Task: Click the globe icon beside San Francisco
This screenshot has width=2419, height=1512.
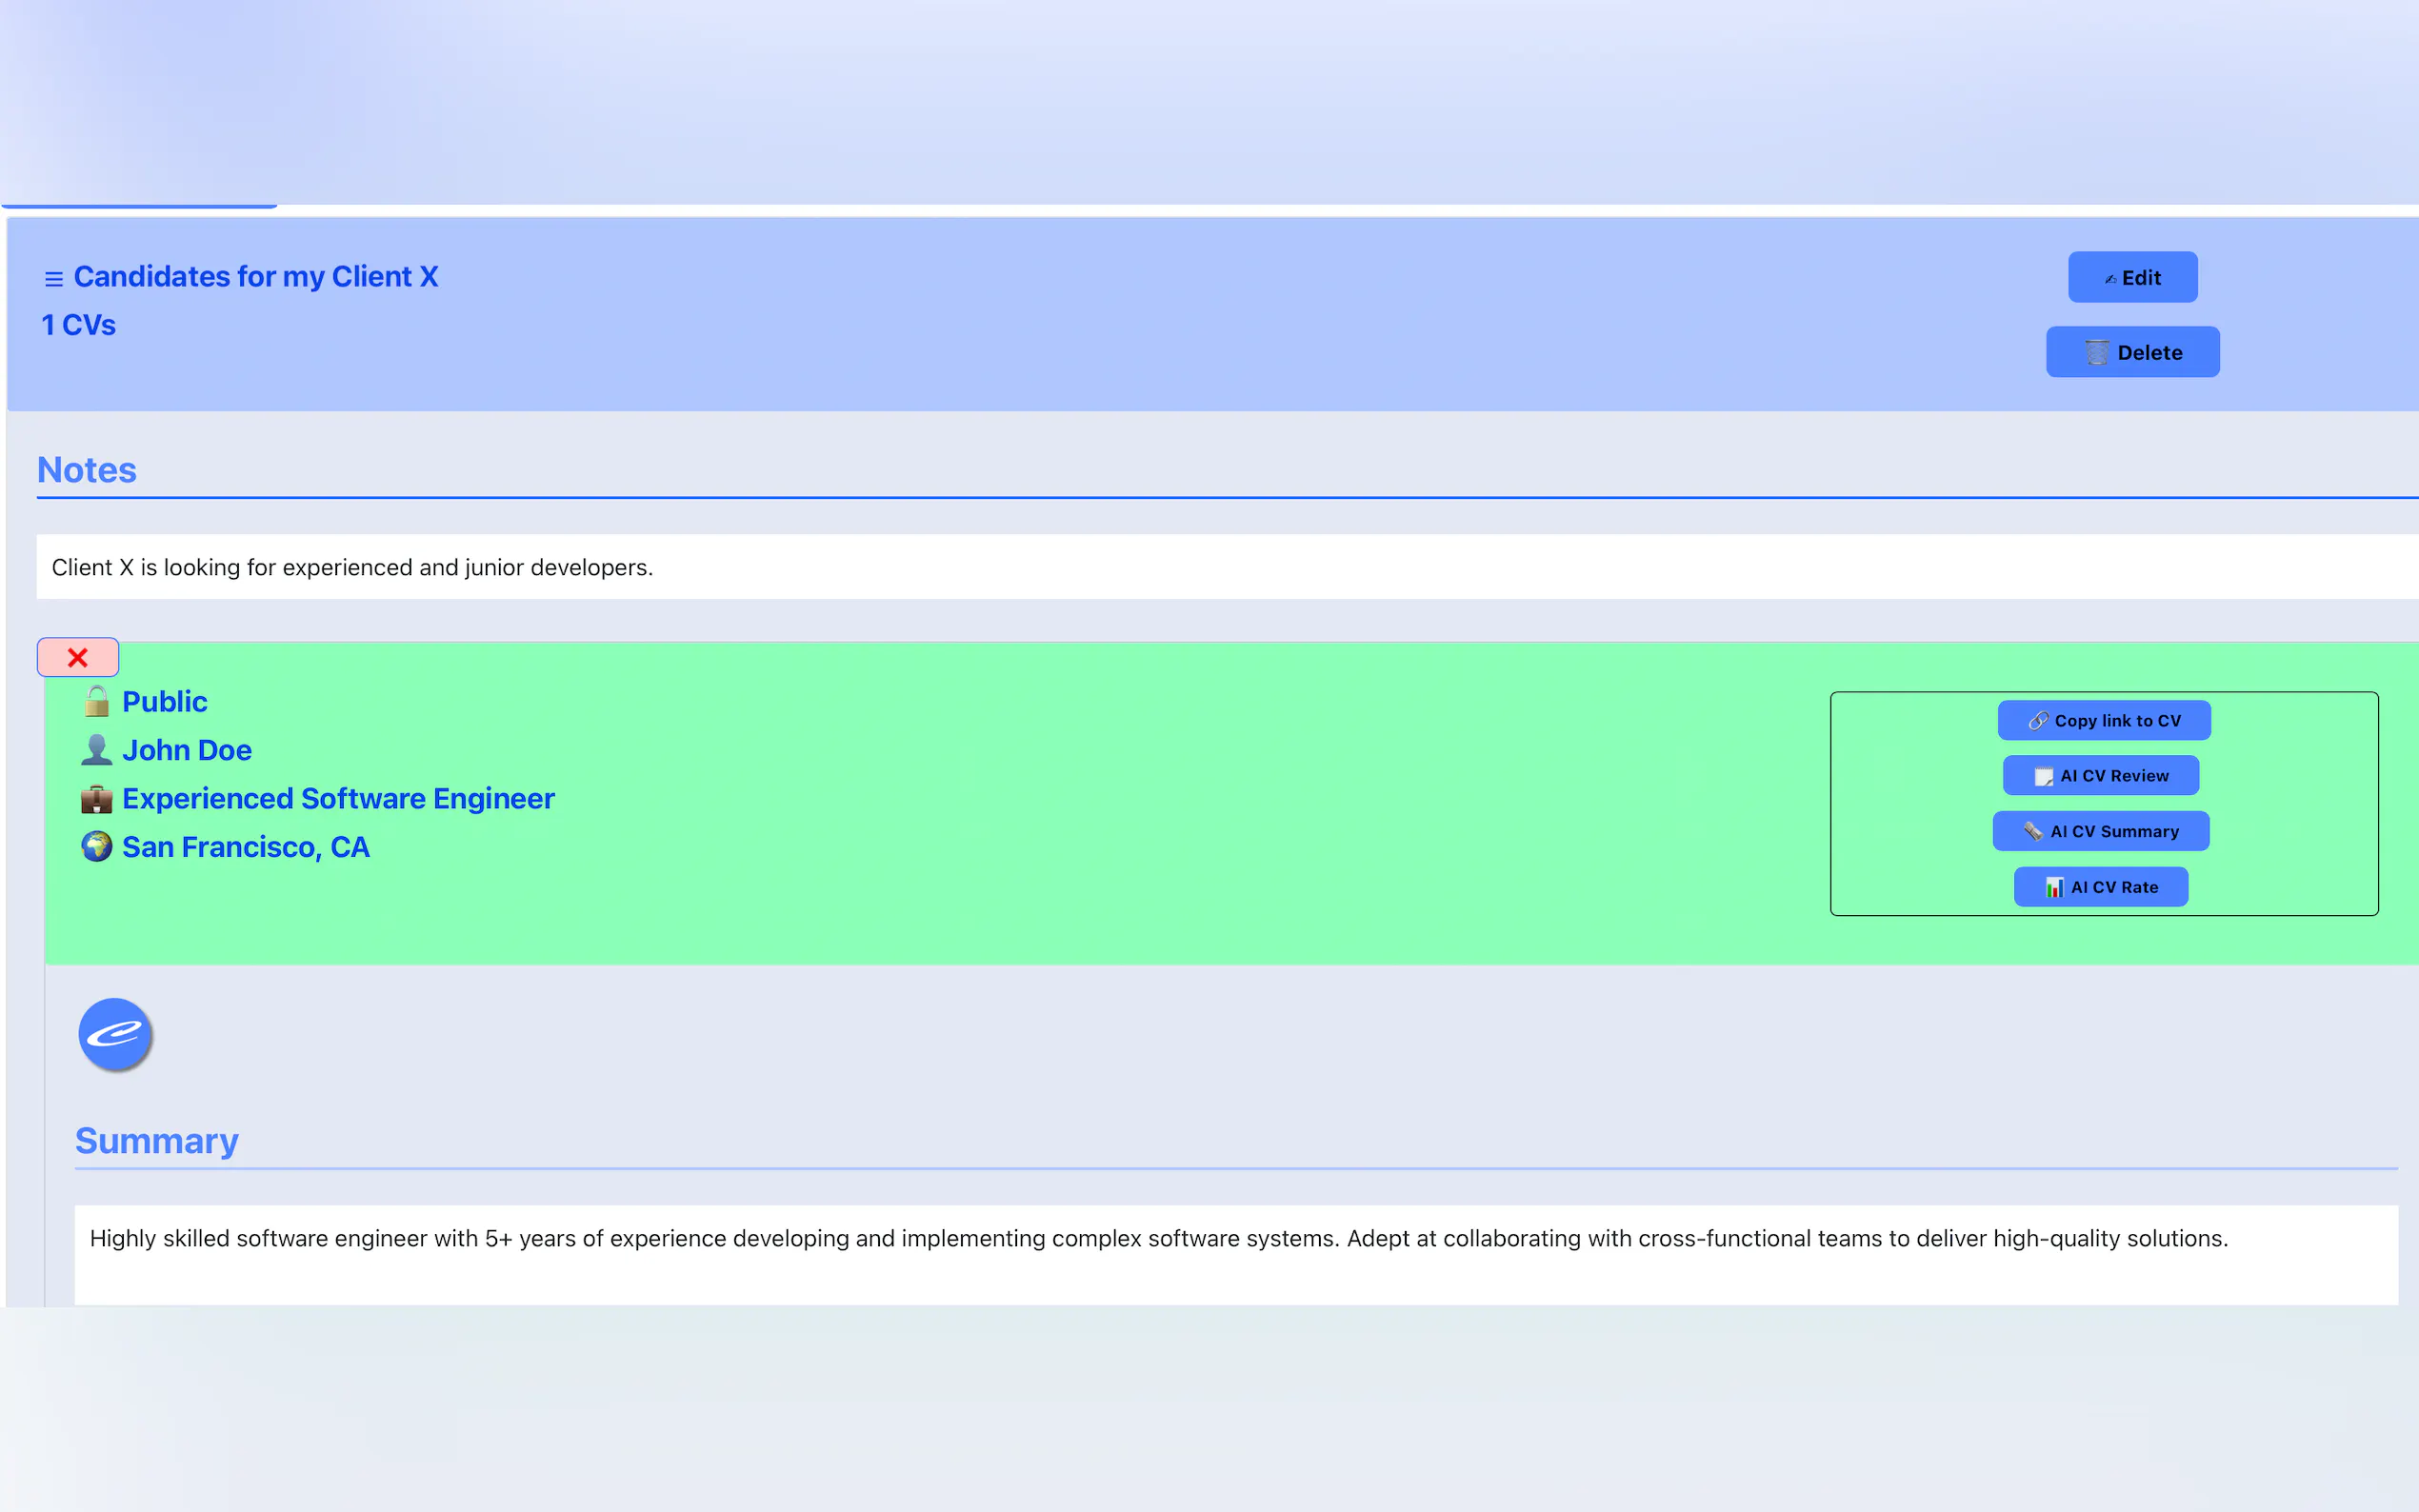Action: (x=97, y=846)
